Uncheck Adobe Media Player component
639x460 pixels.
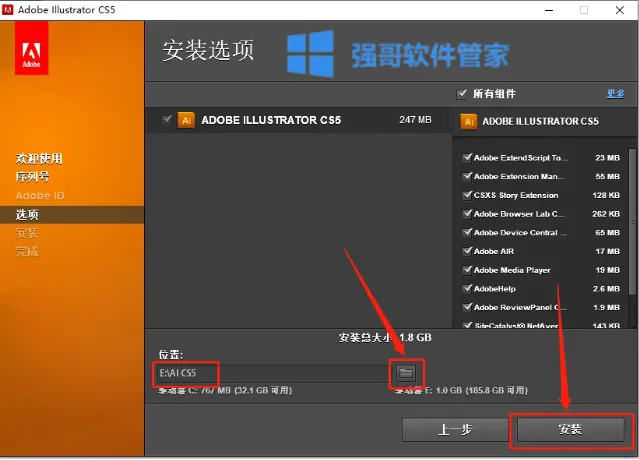[x=467, y=270]
